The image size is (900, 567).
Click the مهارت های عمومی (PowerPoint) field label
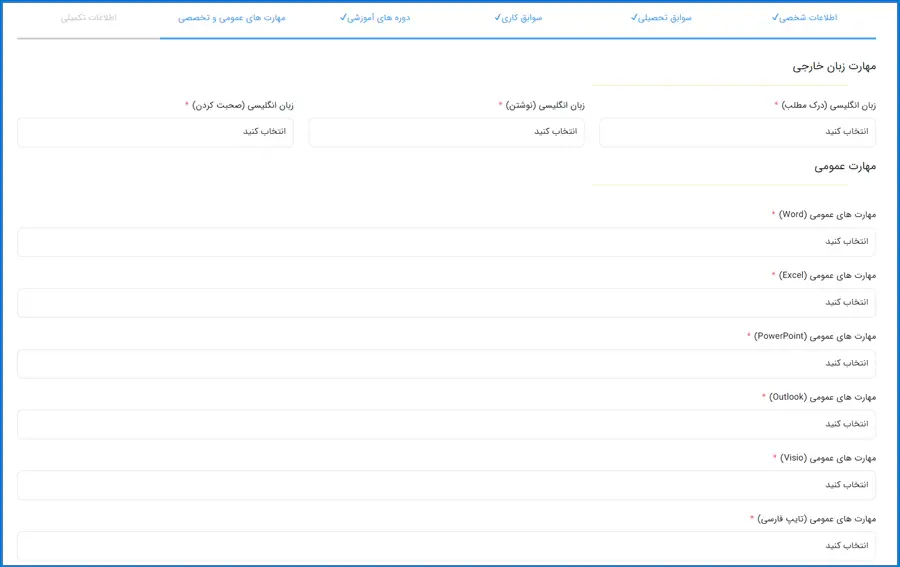(x=816, y=336)
